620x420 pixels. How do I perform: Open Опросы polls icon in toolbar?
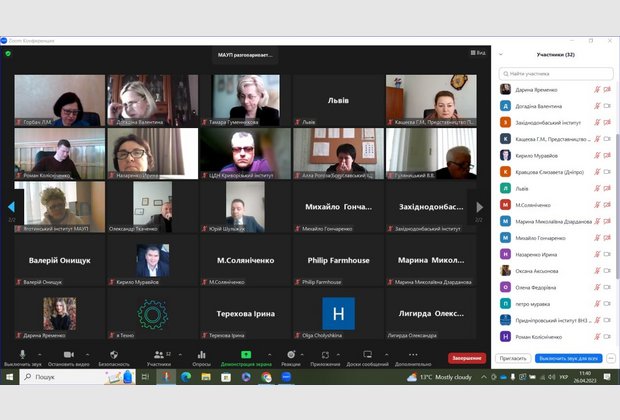pos(201,354)
